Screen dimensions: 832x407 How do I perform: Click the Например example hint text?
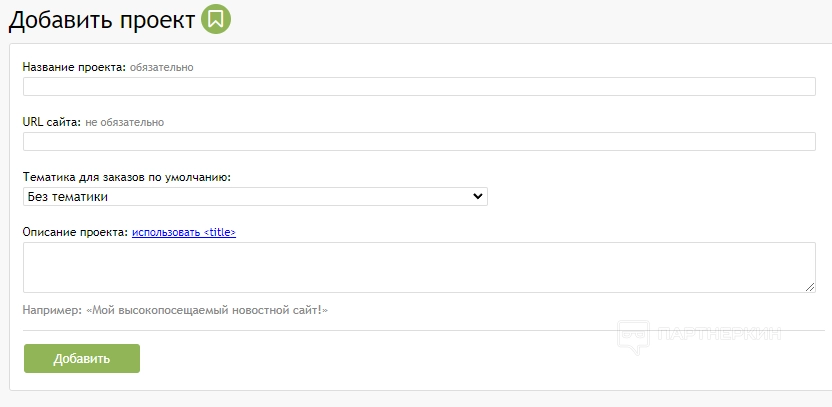pos(175,310)
